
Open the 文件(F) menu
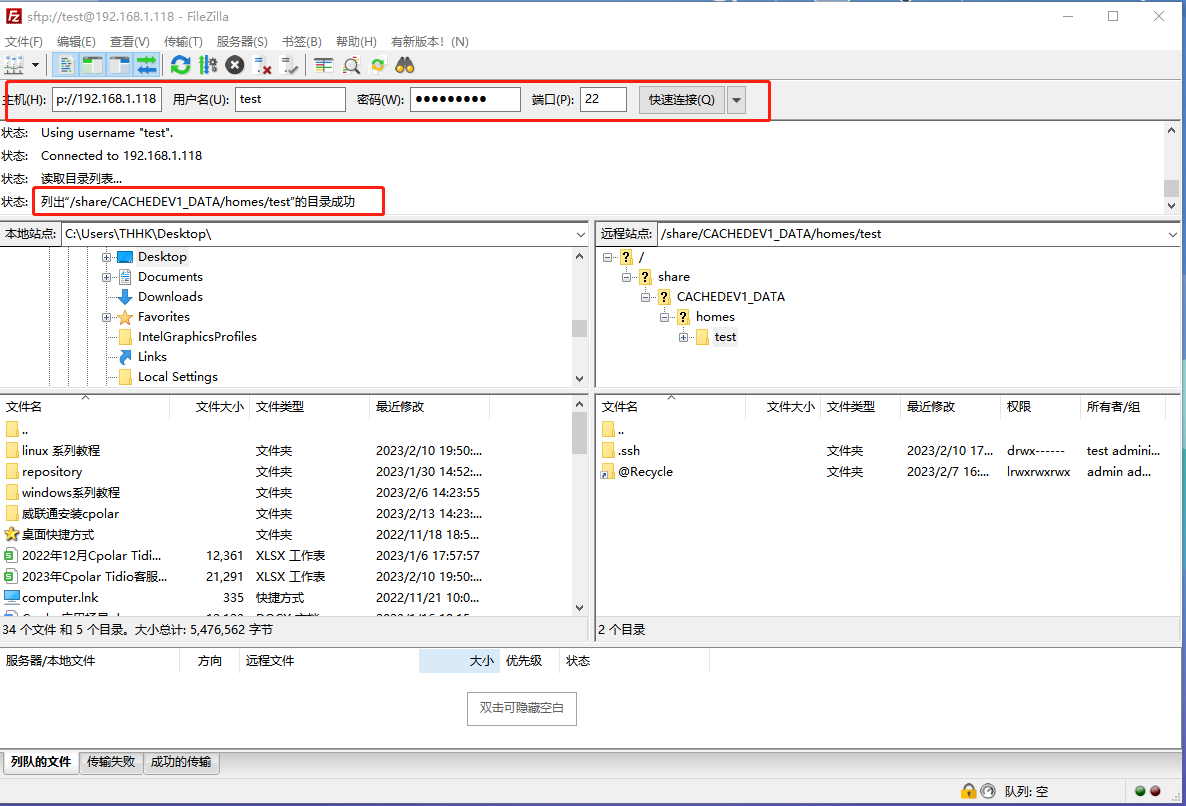(x=24, y=42)
